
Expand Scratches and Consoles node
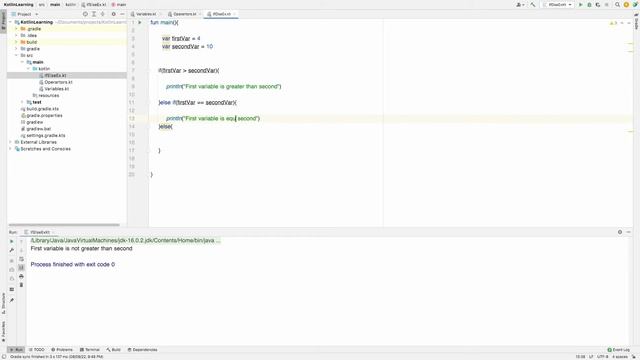coord(10,149)
